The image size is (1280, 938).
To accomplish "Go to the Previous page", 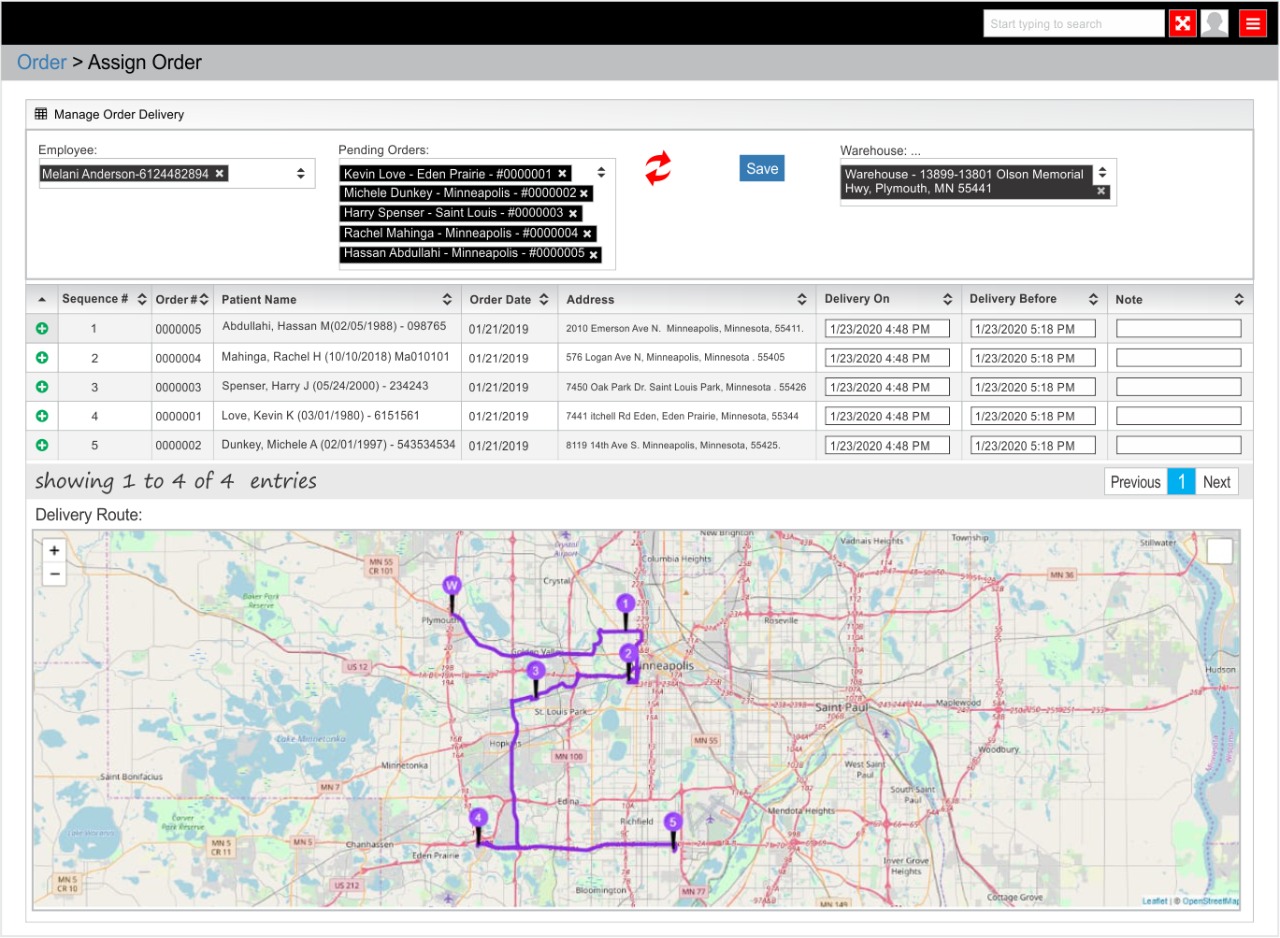I will [x=1135, y=482].
